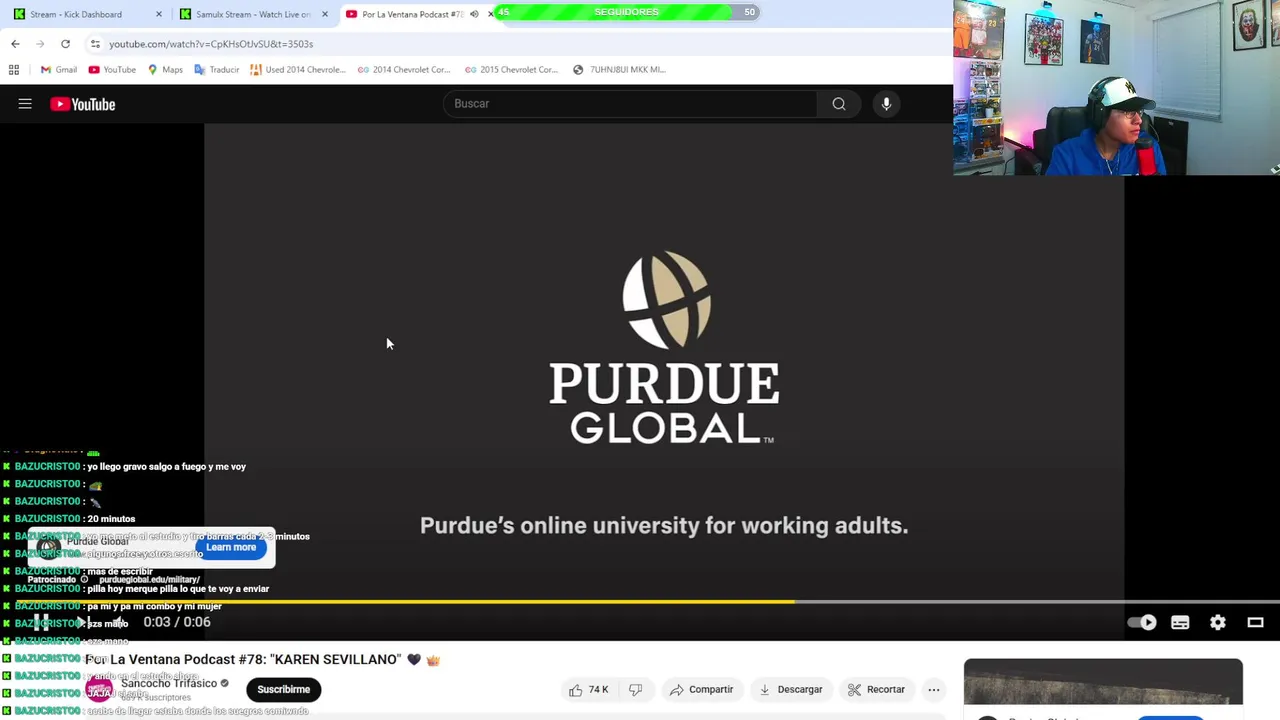Open the Maps bookmark
The width and height of the screenshot is (1280, 720).
165,70
